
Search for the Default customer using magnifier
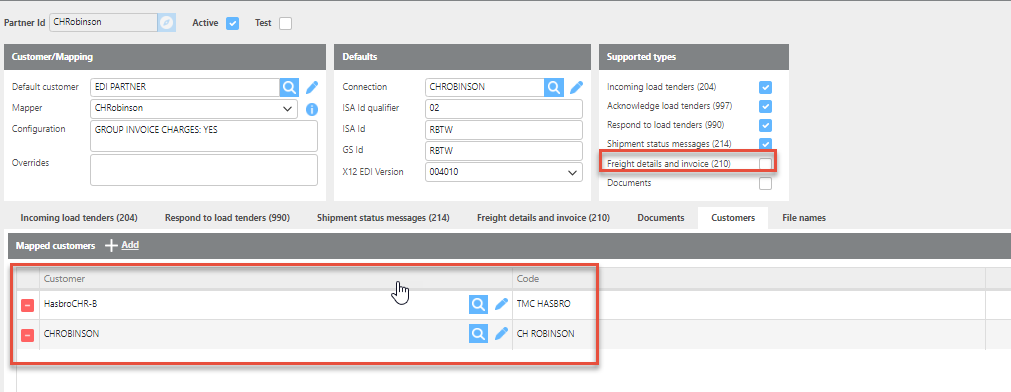(x=289, y=87)
